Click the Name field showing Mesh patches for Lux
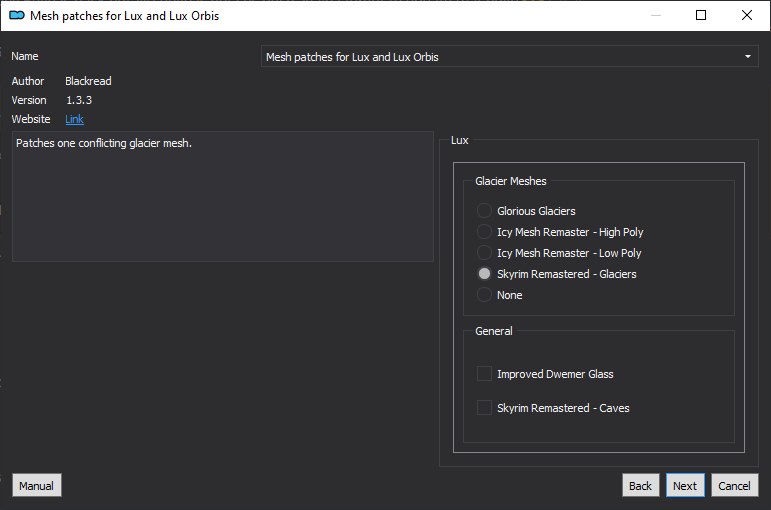The width and height of the screenshot is (771, 510). click(x=509, y=57)
